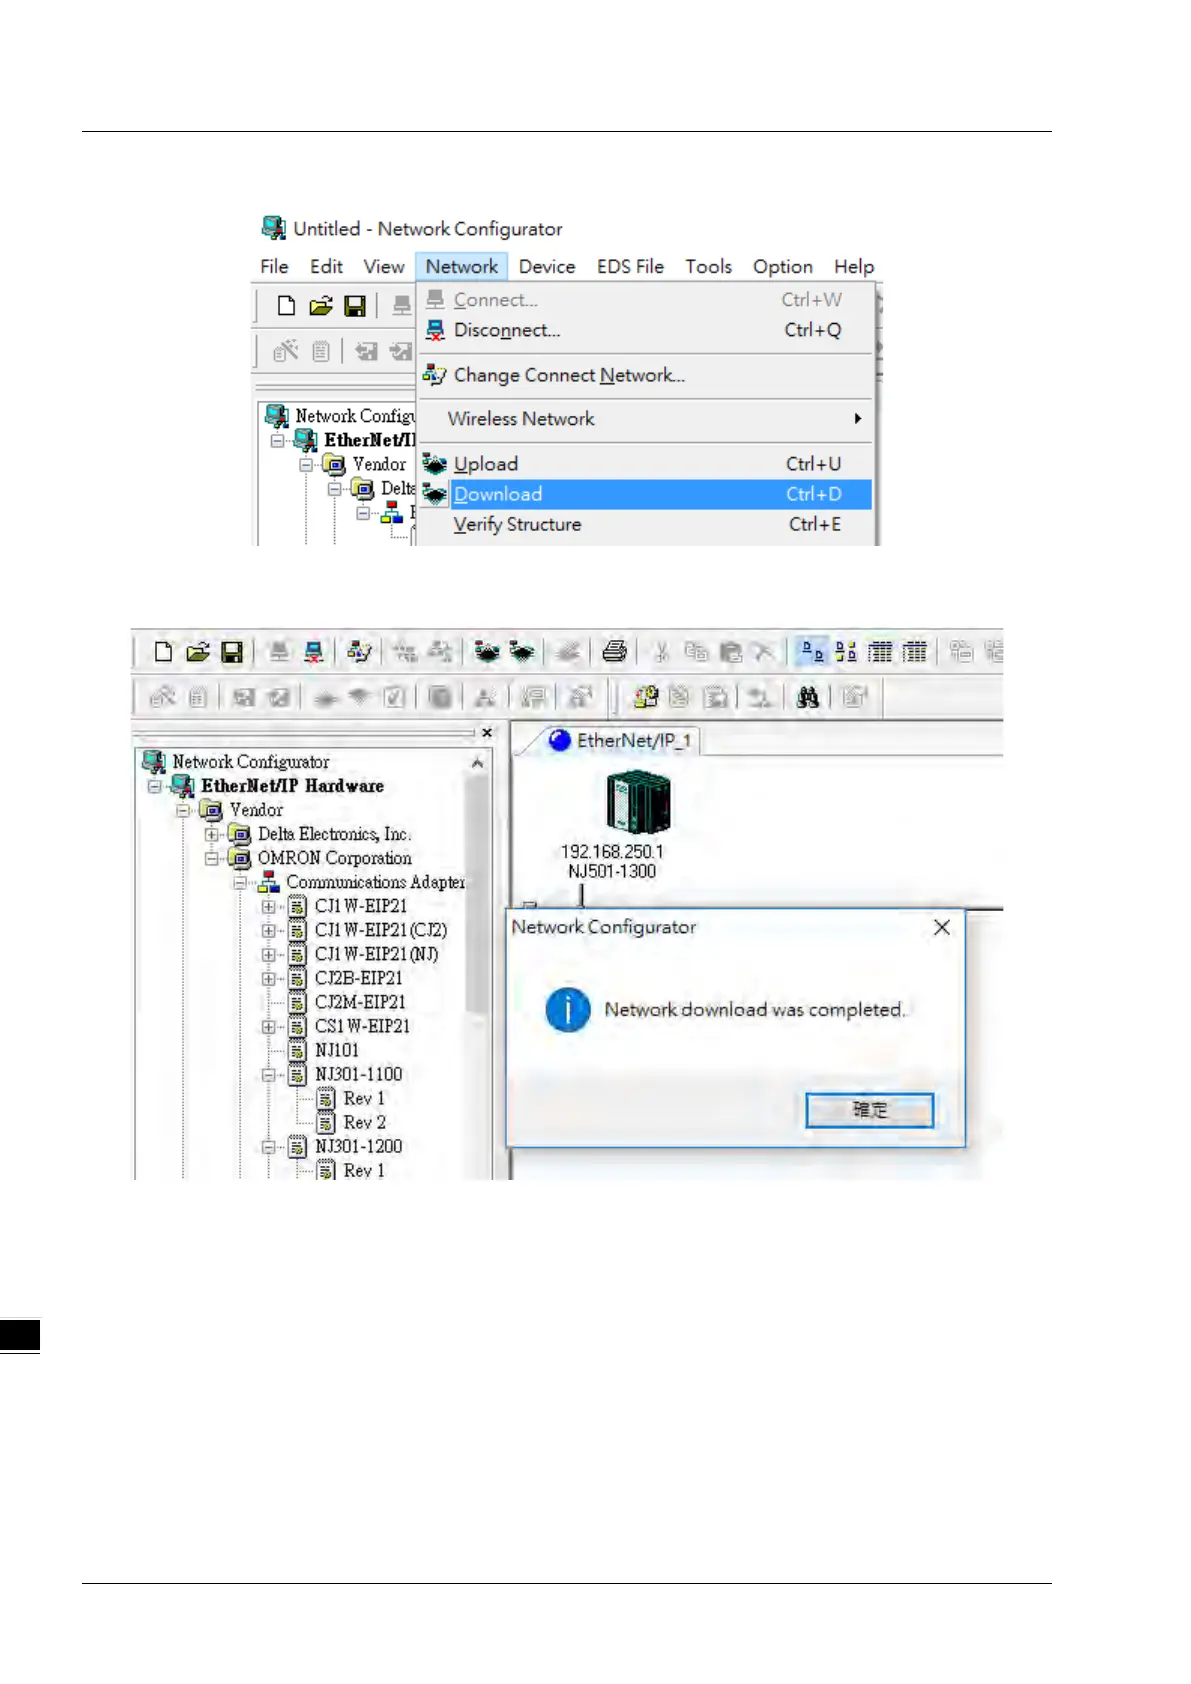
Task: Open Wireless Network submenu arrow
Action: [858, 419]
